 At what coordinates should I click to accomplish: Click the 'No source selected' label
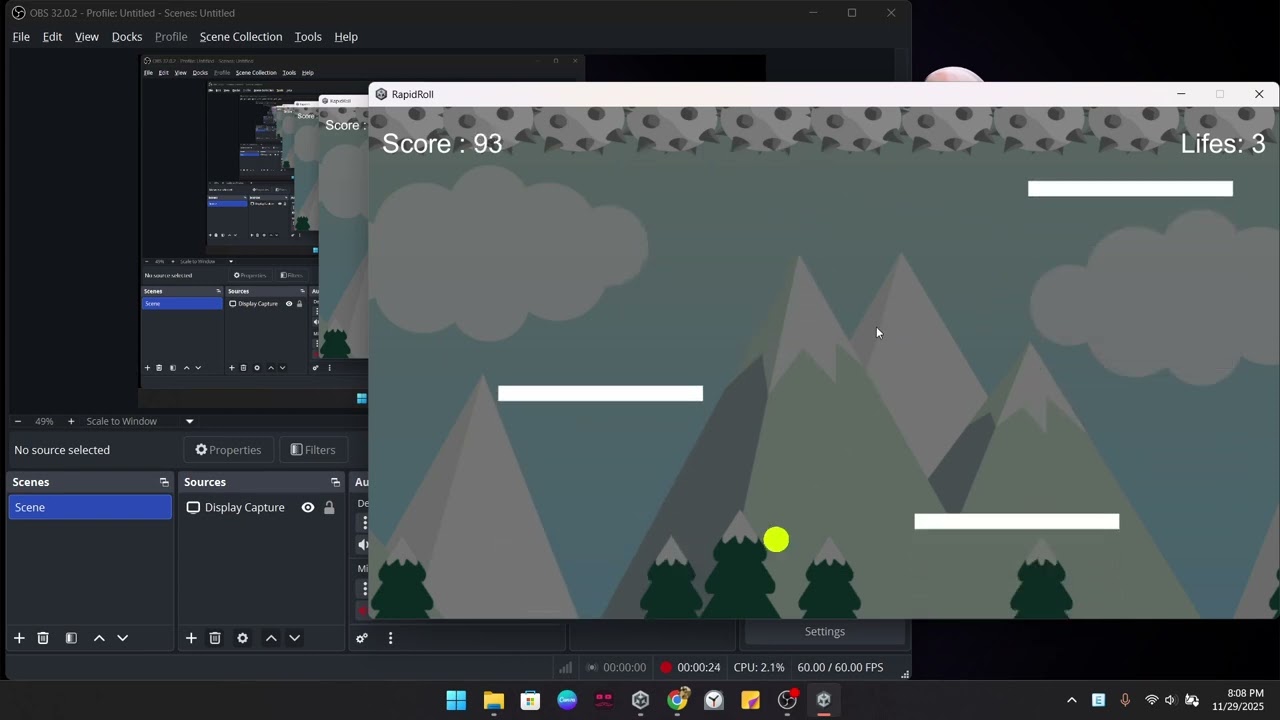(62, 450)
